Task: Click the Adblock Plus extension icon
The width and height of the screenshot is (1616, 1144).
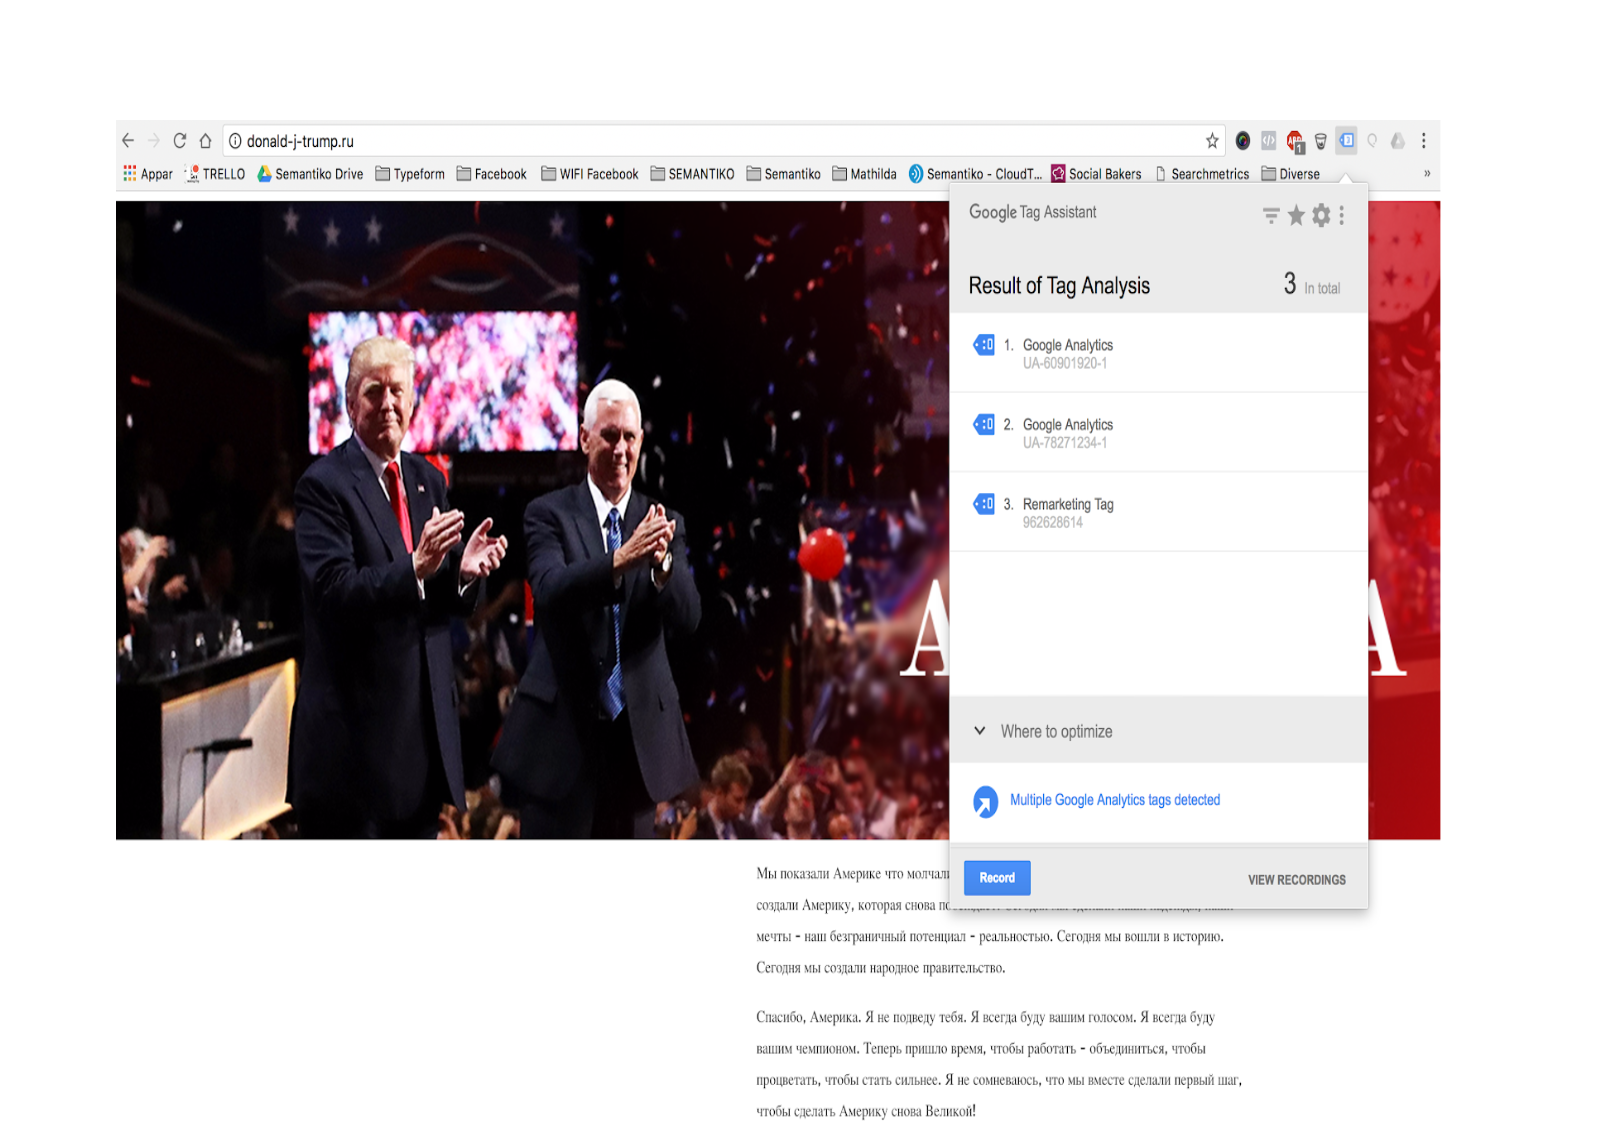Action: pos(1295,141)
